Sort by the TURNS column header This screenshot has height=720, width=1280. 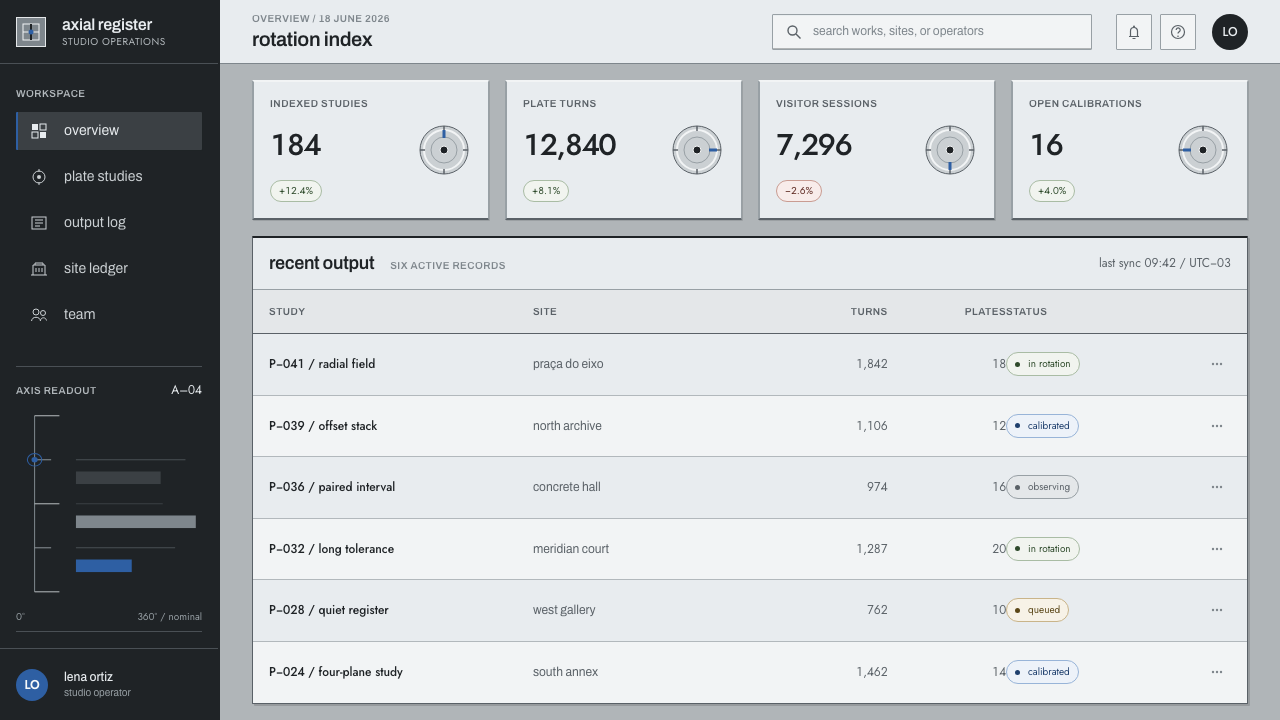(869, 312)
